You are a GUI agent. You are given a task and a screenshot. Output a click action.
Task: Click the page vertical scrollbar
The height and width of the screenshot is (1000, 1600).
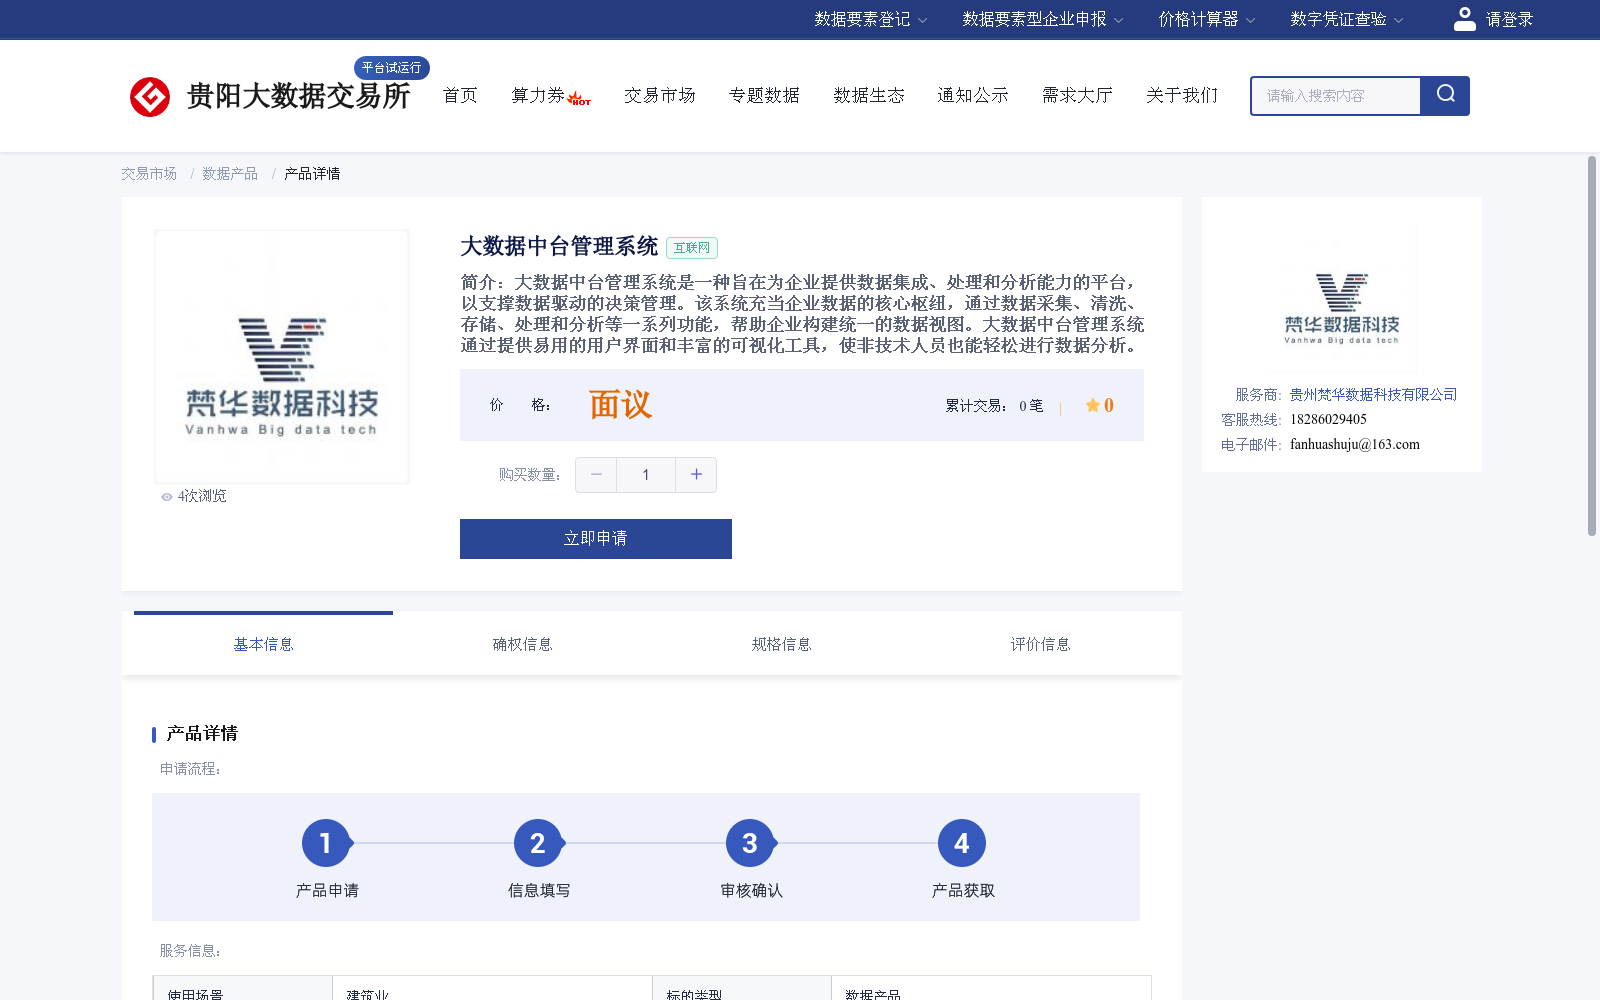[x=1592, y=346]
